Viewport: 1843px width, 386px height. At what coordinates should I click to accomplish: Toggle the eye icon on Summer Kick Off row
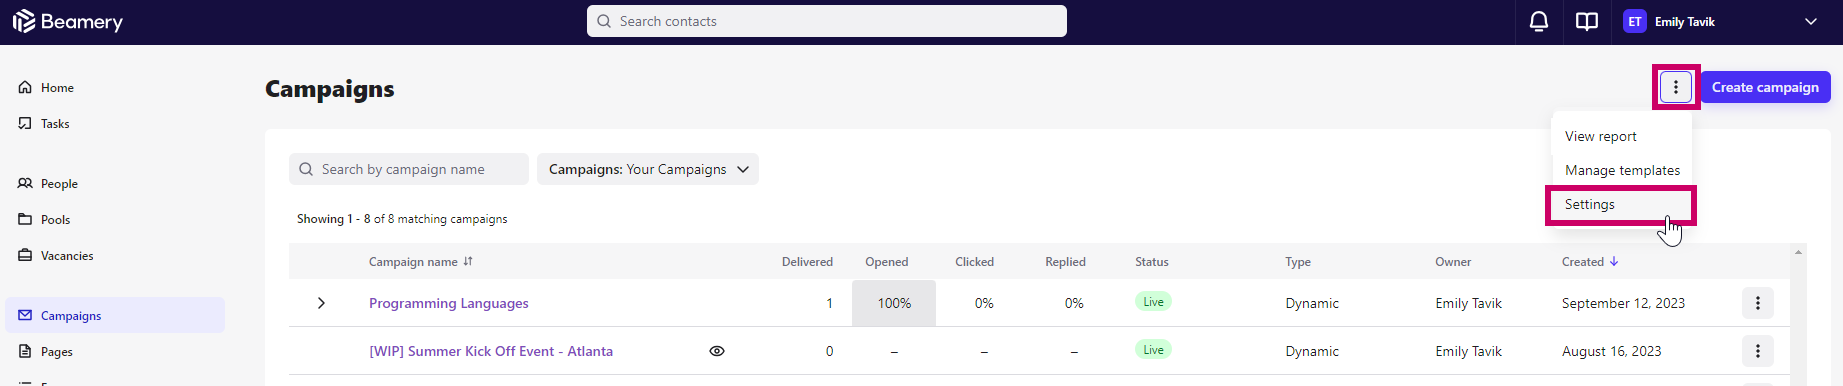(x=717, y=351)
